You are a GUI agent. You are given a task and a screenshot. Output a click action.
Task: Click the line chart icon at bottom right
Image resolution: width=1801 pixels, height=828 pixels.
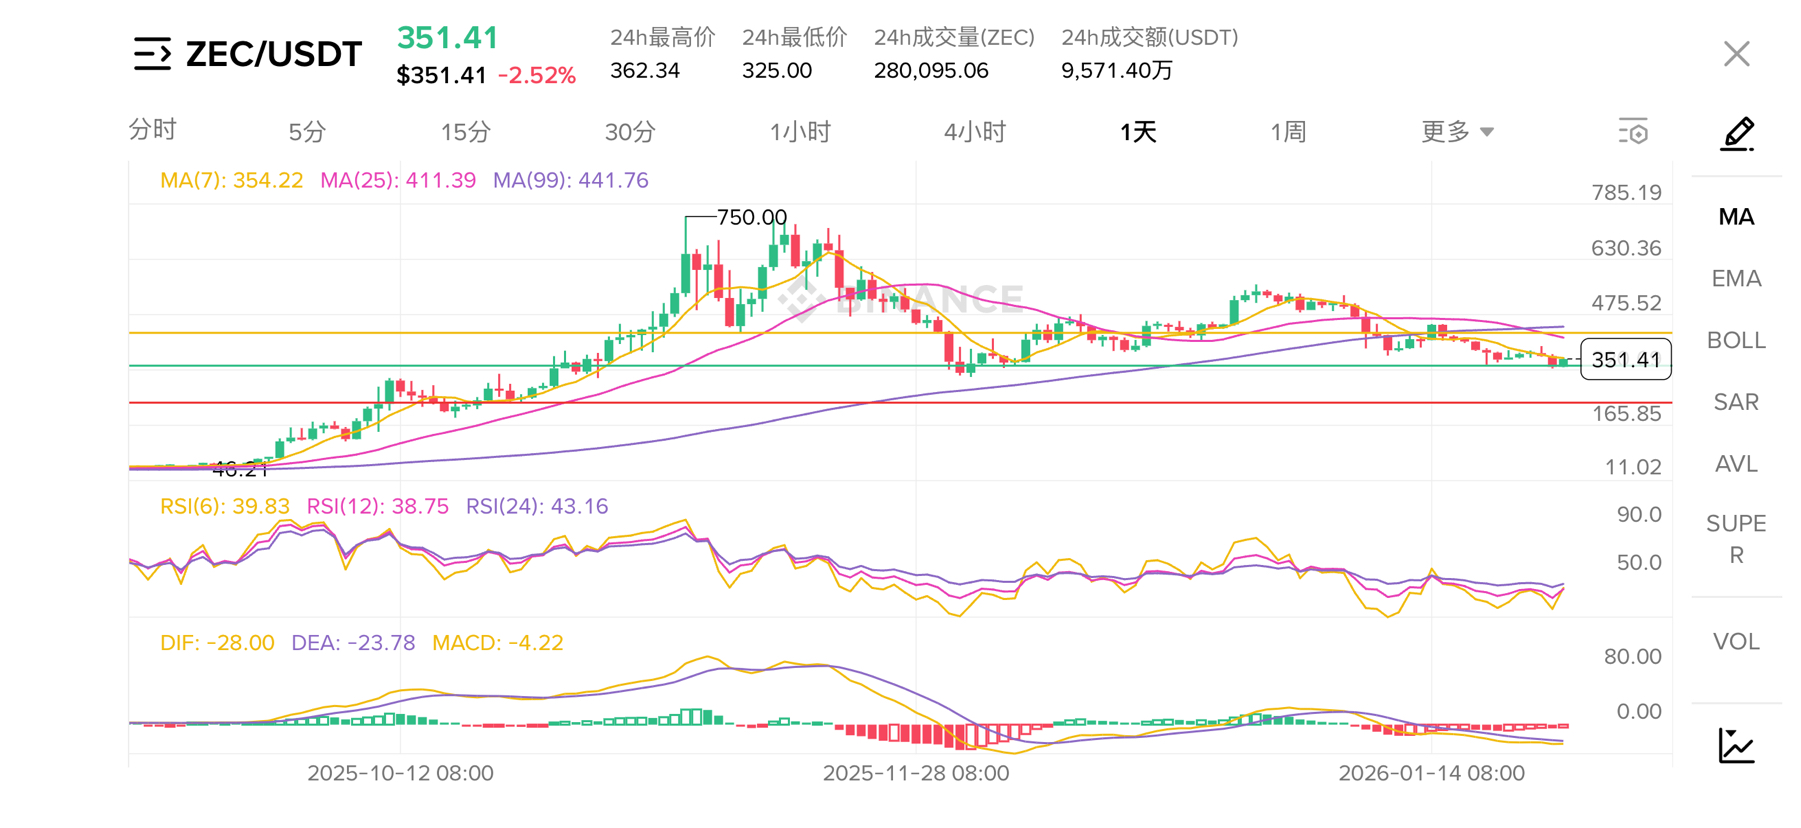1736,746
